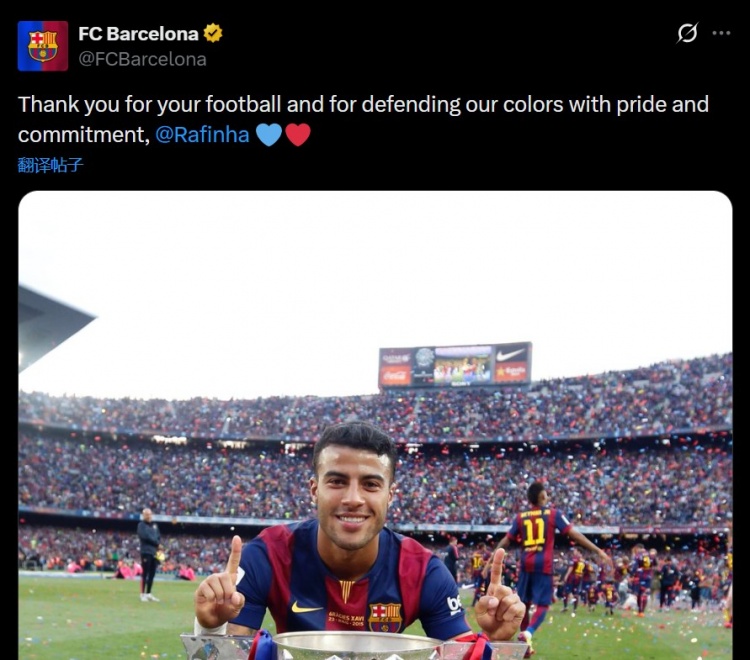Click the number 11 player's jersey
750x660 pixels.
(538, 540)
